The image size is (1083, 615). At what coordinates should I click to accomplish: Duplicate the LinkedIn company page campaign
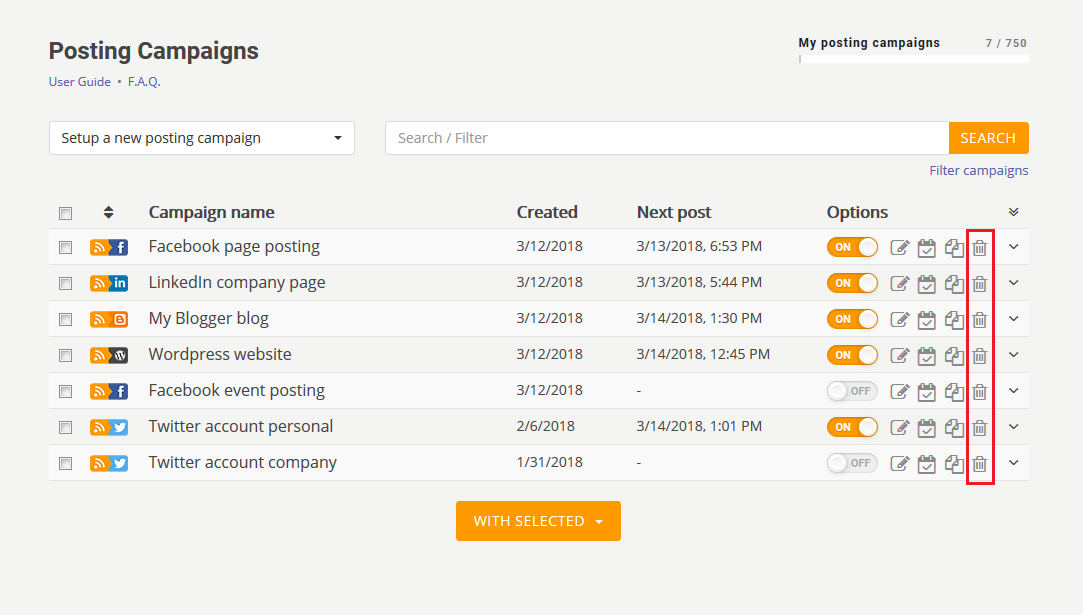954,283
